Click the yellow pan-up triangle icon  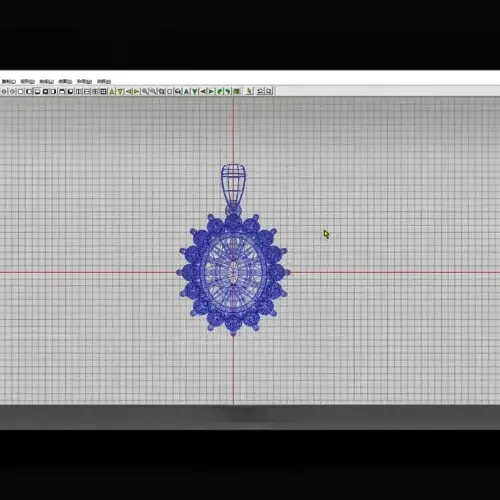coord(112,91)
